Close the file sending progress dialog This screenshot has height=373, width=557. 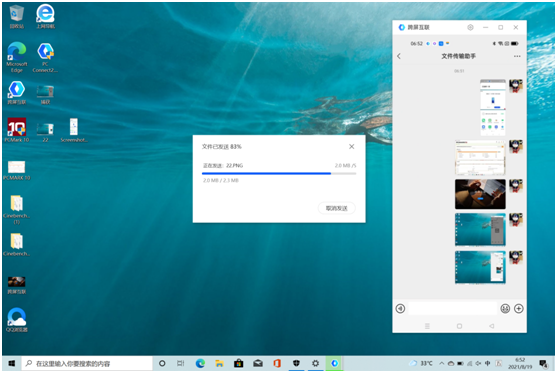pos(351,146)
